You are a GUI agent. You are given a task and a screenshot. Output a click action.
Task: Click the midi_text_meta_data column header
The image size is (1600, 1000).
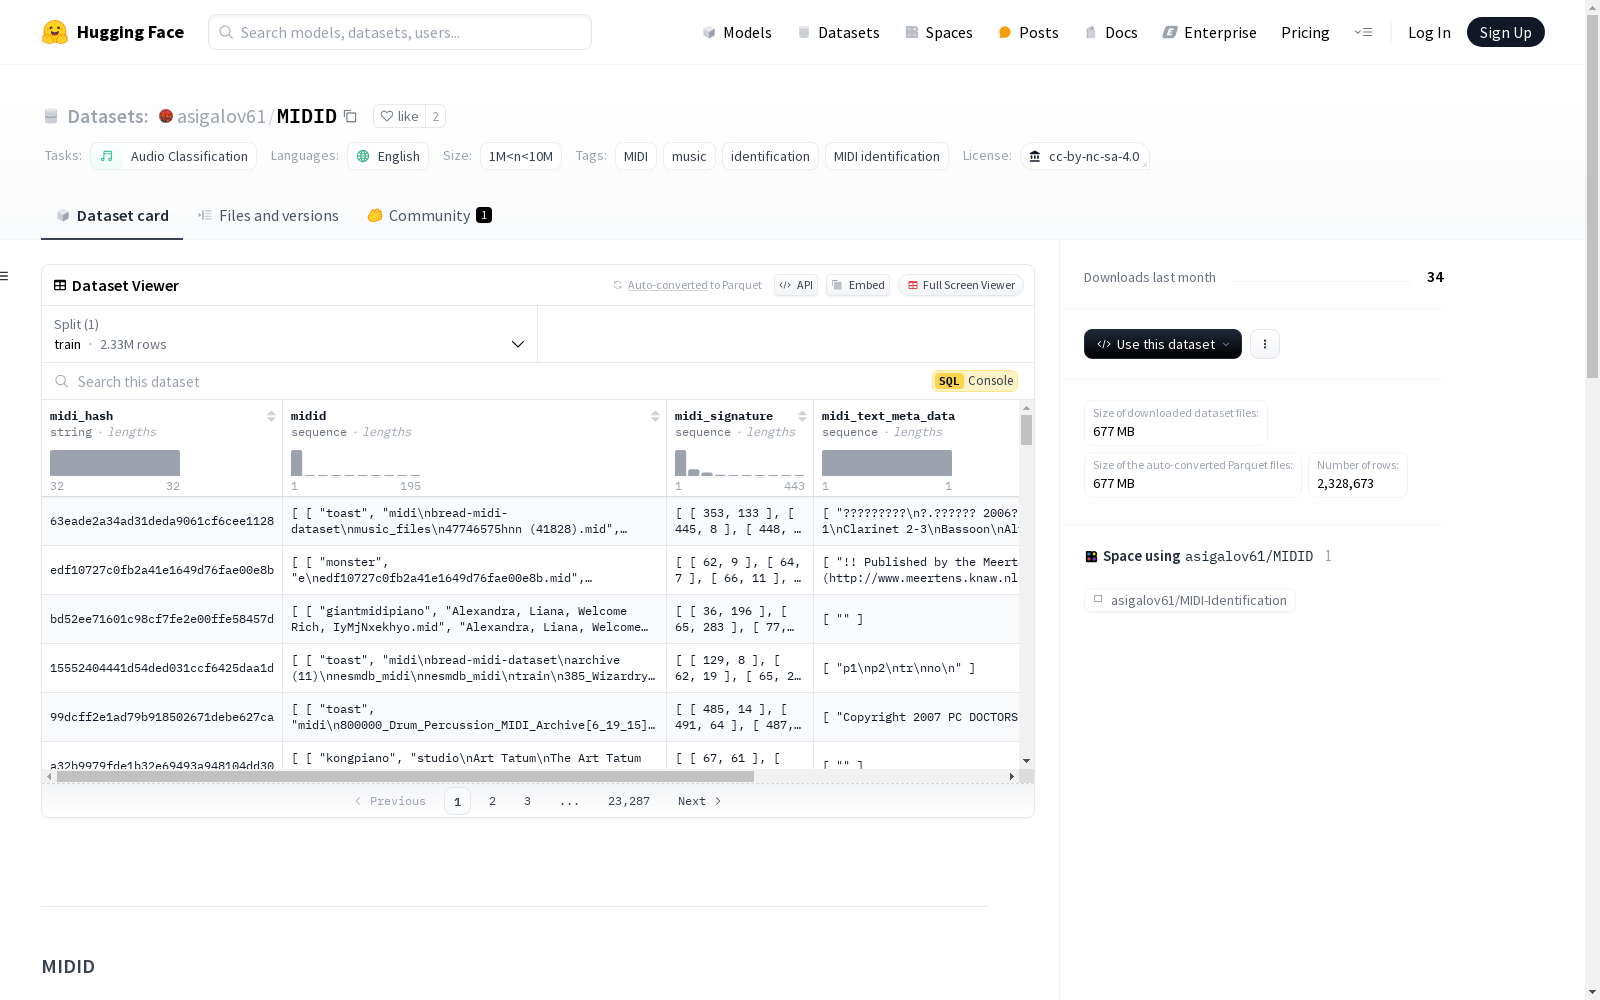[x=888, y=416]
